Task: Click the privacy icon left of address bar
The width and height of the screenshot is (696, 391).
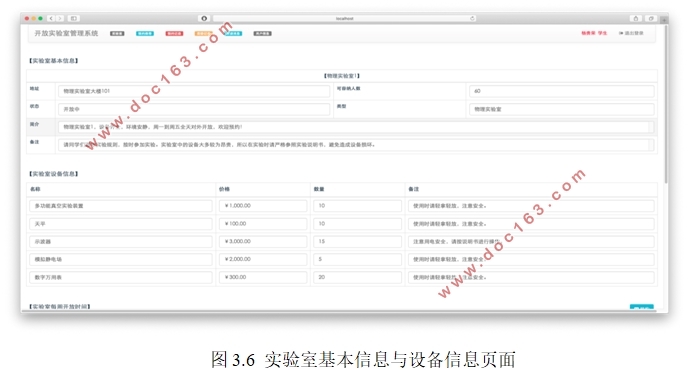Action: point(204,18)
